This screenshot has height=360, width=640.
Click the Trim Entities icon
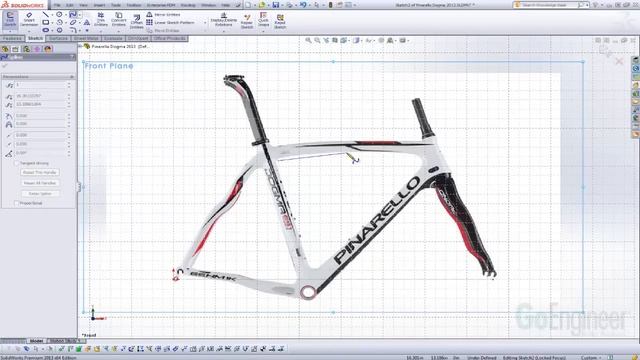(x=101, y=19)
